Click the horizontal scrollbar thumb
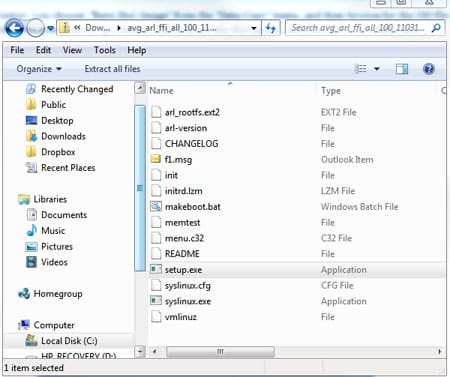The height and width of the screenshot is (377, 450). tap(220, 352)
